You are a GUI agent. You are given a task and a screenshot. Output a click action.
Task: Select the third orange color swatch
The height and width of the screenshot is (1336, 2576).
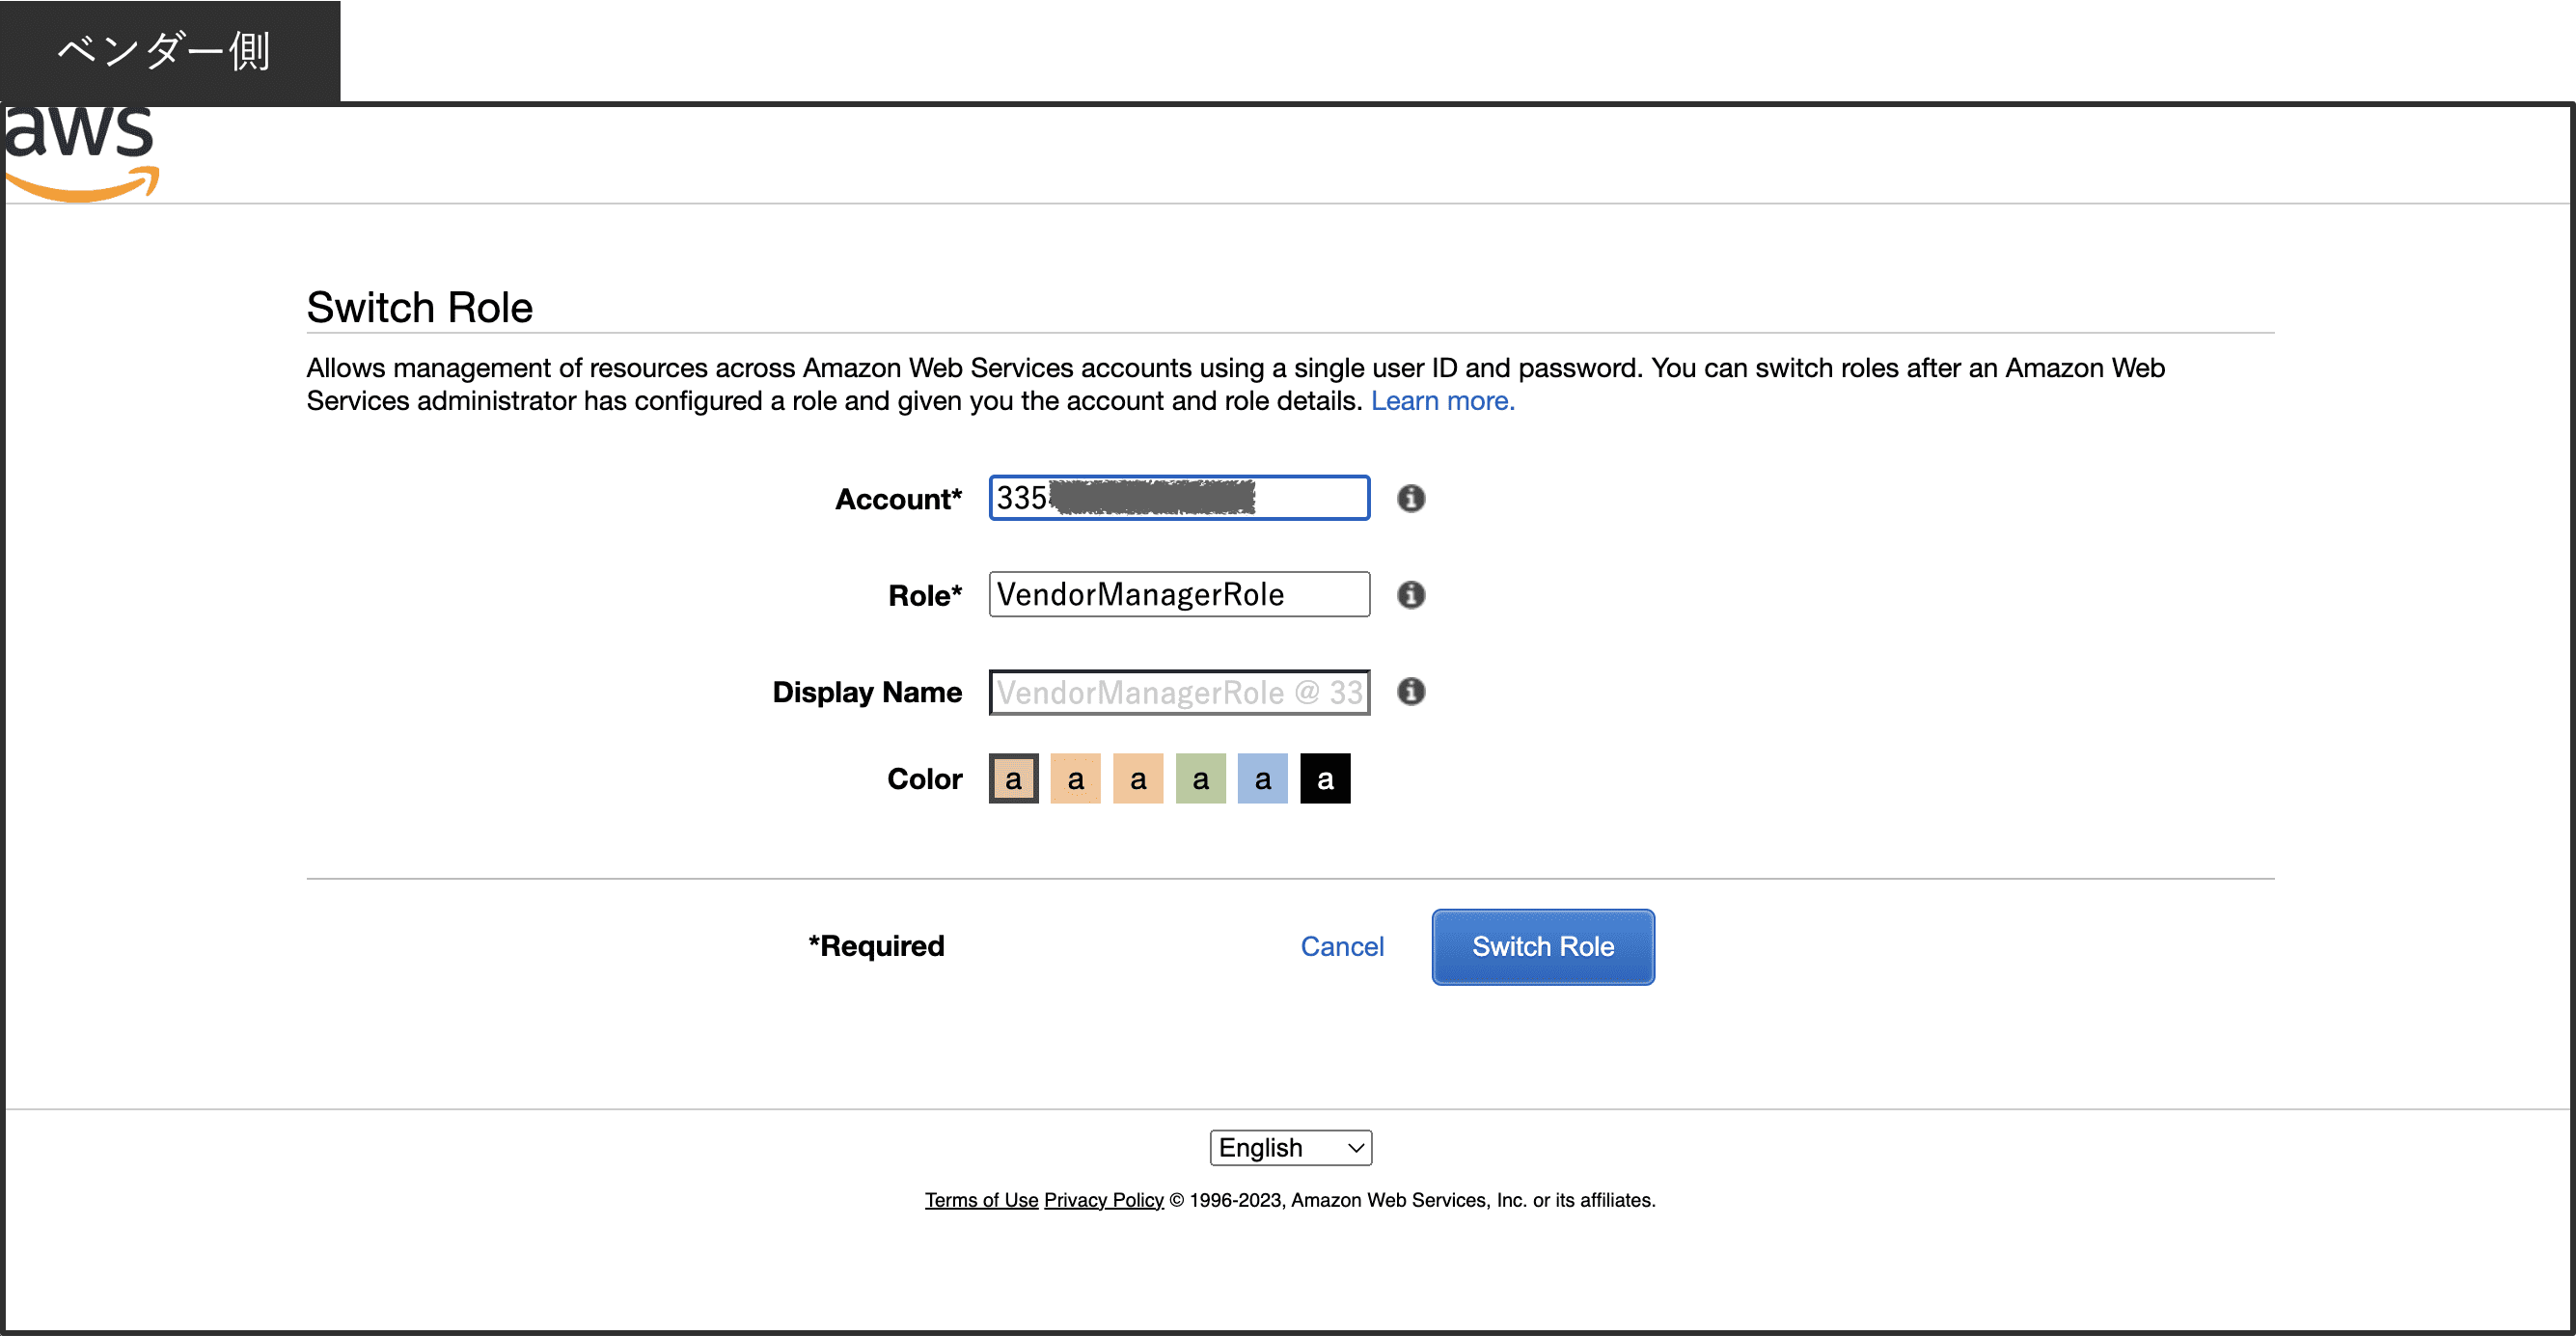(1138, 779)
